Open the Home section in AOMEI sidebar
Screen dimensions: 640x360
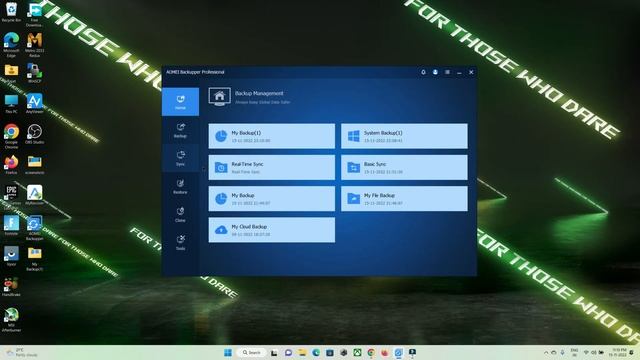coord(180,102)
